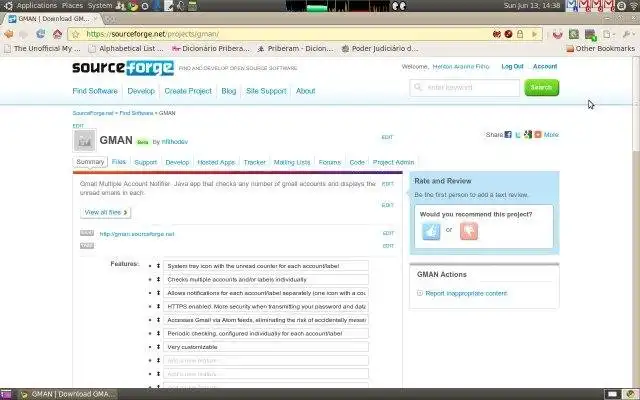The width and height of the screenshot is (640, 400).
Task: Click the GMAN project icon image
Action: click(85, 140)
